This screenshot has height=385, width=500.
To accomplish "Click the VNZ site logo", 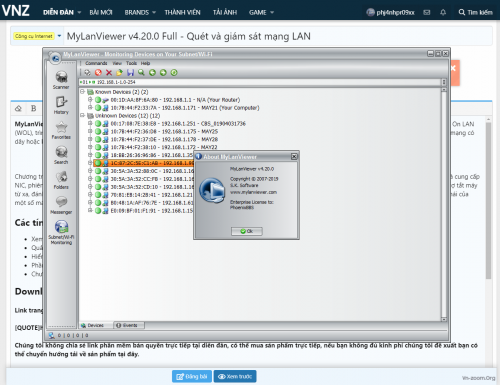I will [16, 10].
